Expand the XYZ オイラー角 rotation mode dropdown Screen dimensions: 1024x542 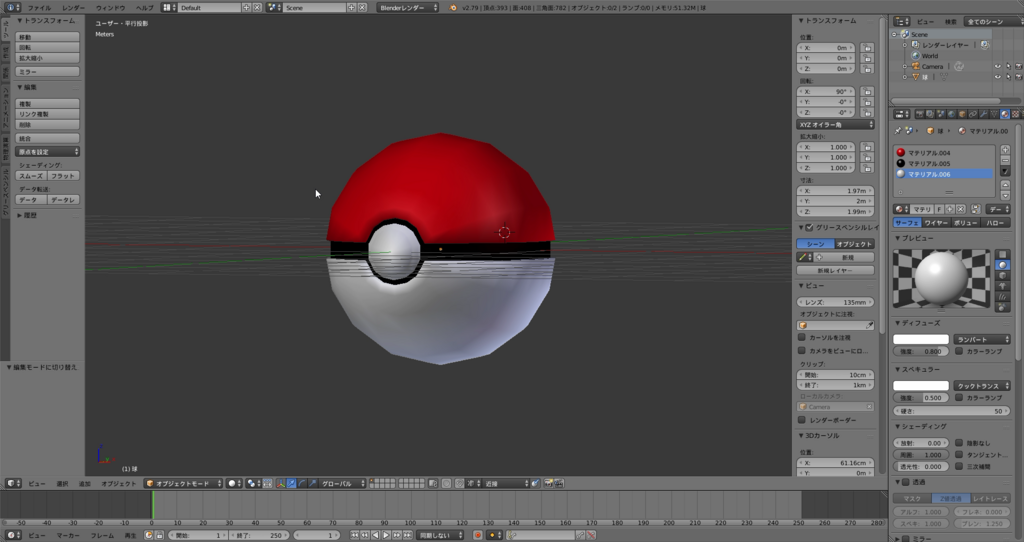[x=835, y=125]
